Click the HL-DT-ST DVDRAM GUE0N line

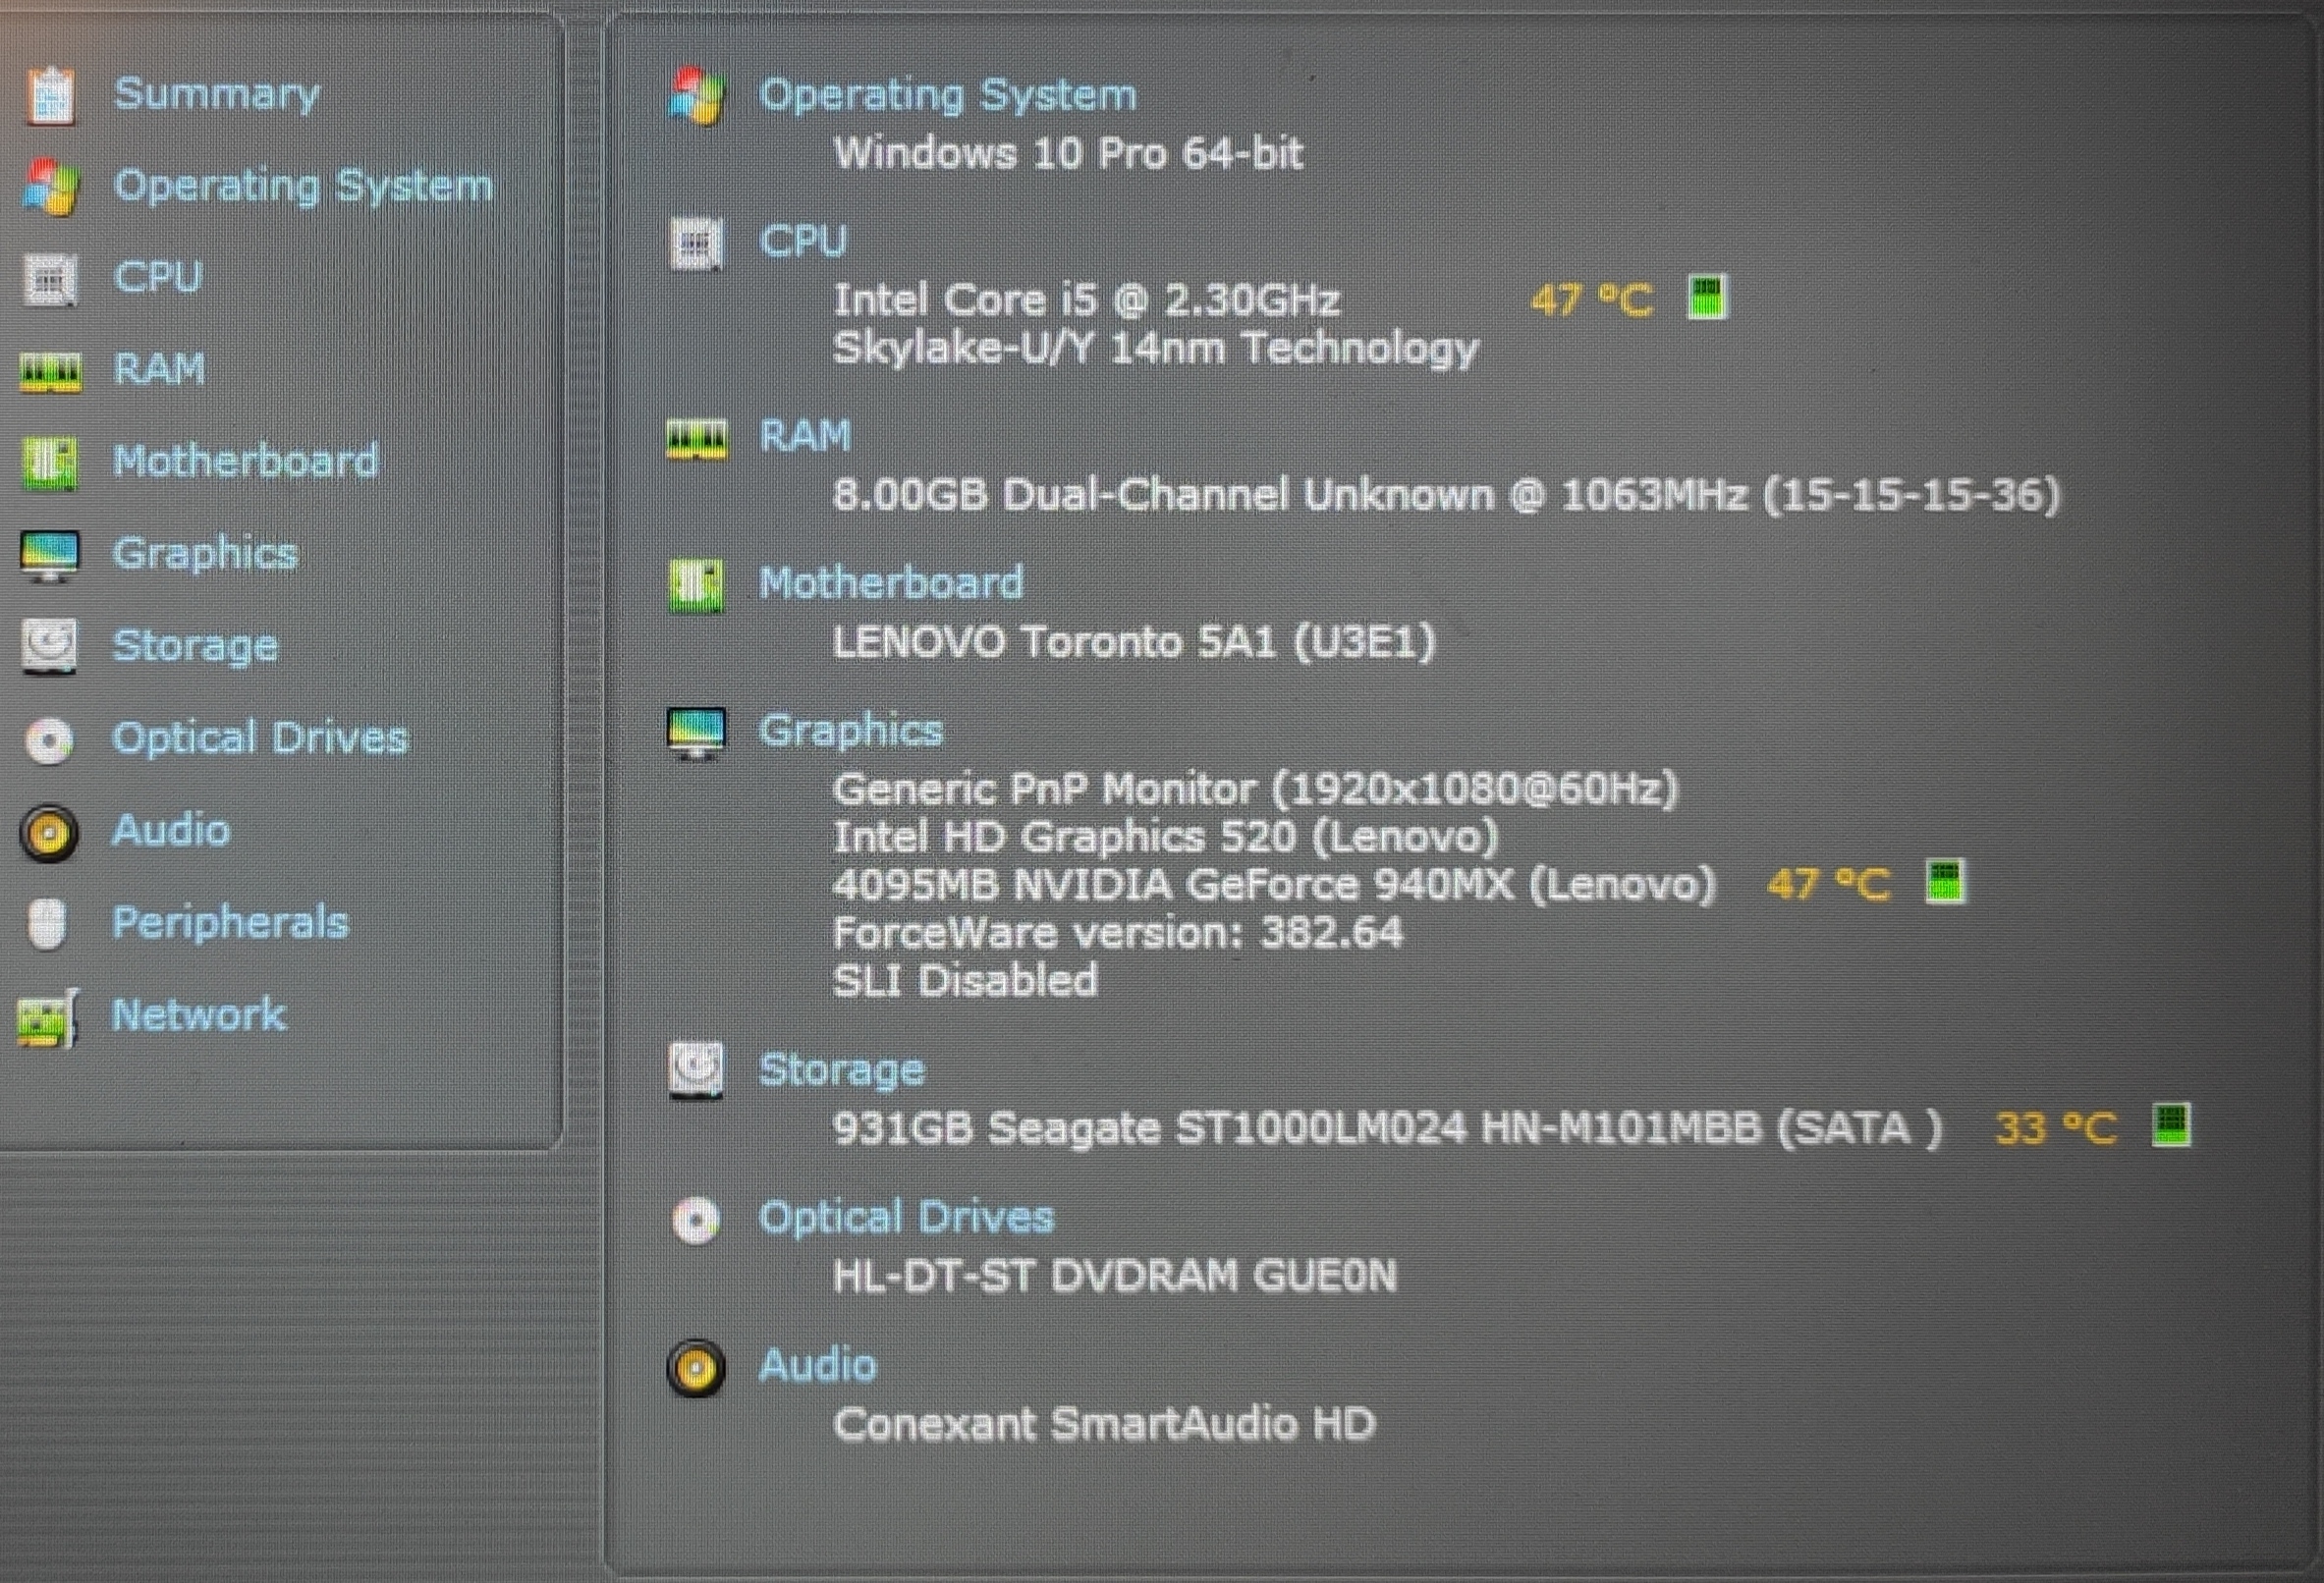coord(1115,1276)
